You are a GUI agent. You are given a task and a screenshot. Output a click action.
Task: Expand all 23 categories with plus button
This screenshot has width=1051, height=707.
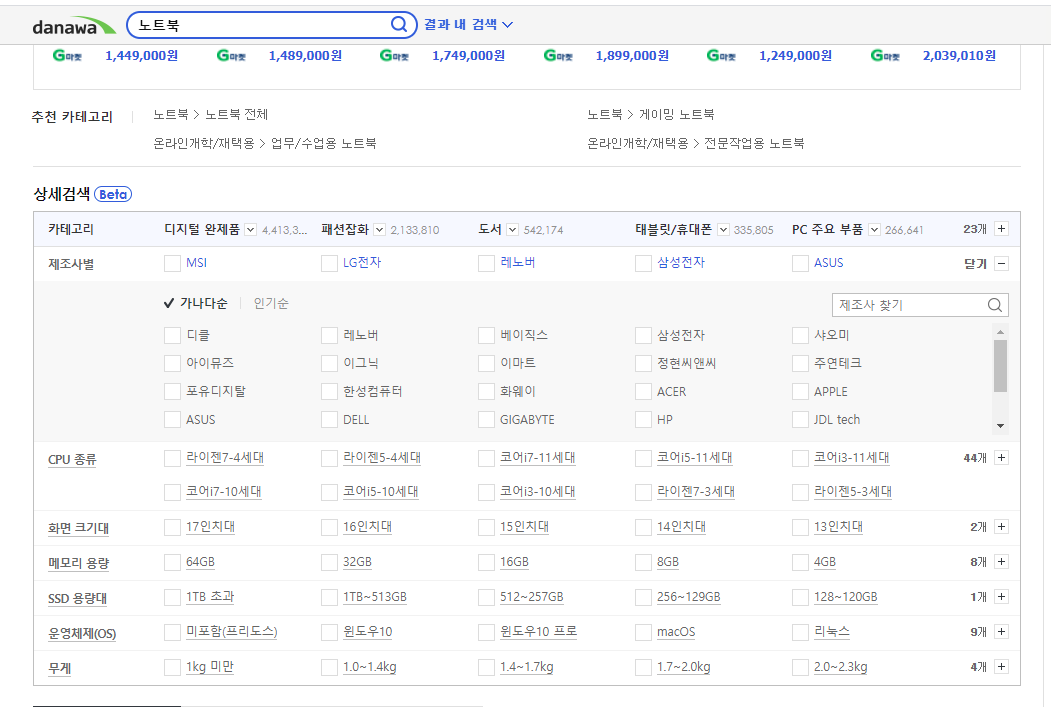point(1001,229)
